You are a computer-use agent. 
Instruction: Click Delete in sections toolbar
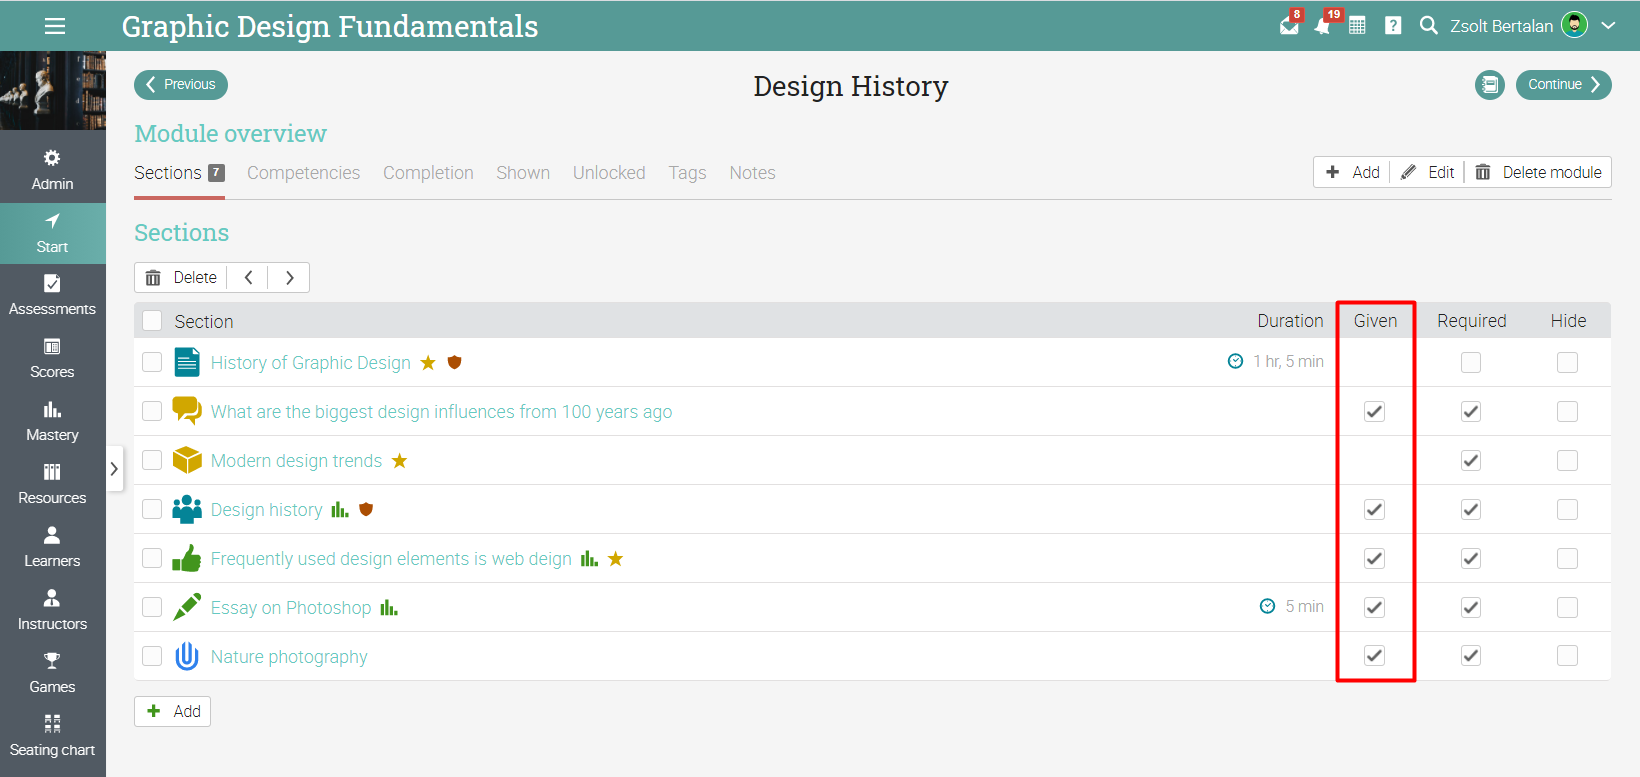click(x=181, y=277)
